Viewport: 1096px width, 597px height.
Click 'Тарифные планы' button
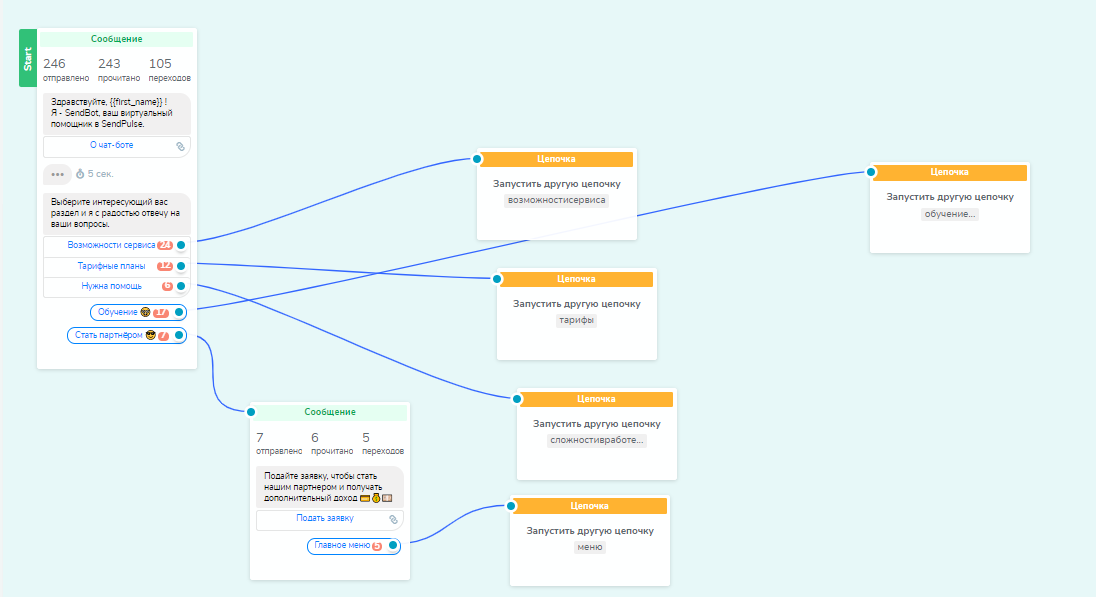[117, 266]
